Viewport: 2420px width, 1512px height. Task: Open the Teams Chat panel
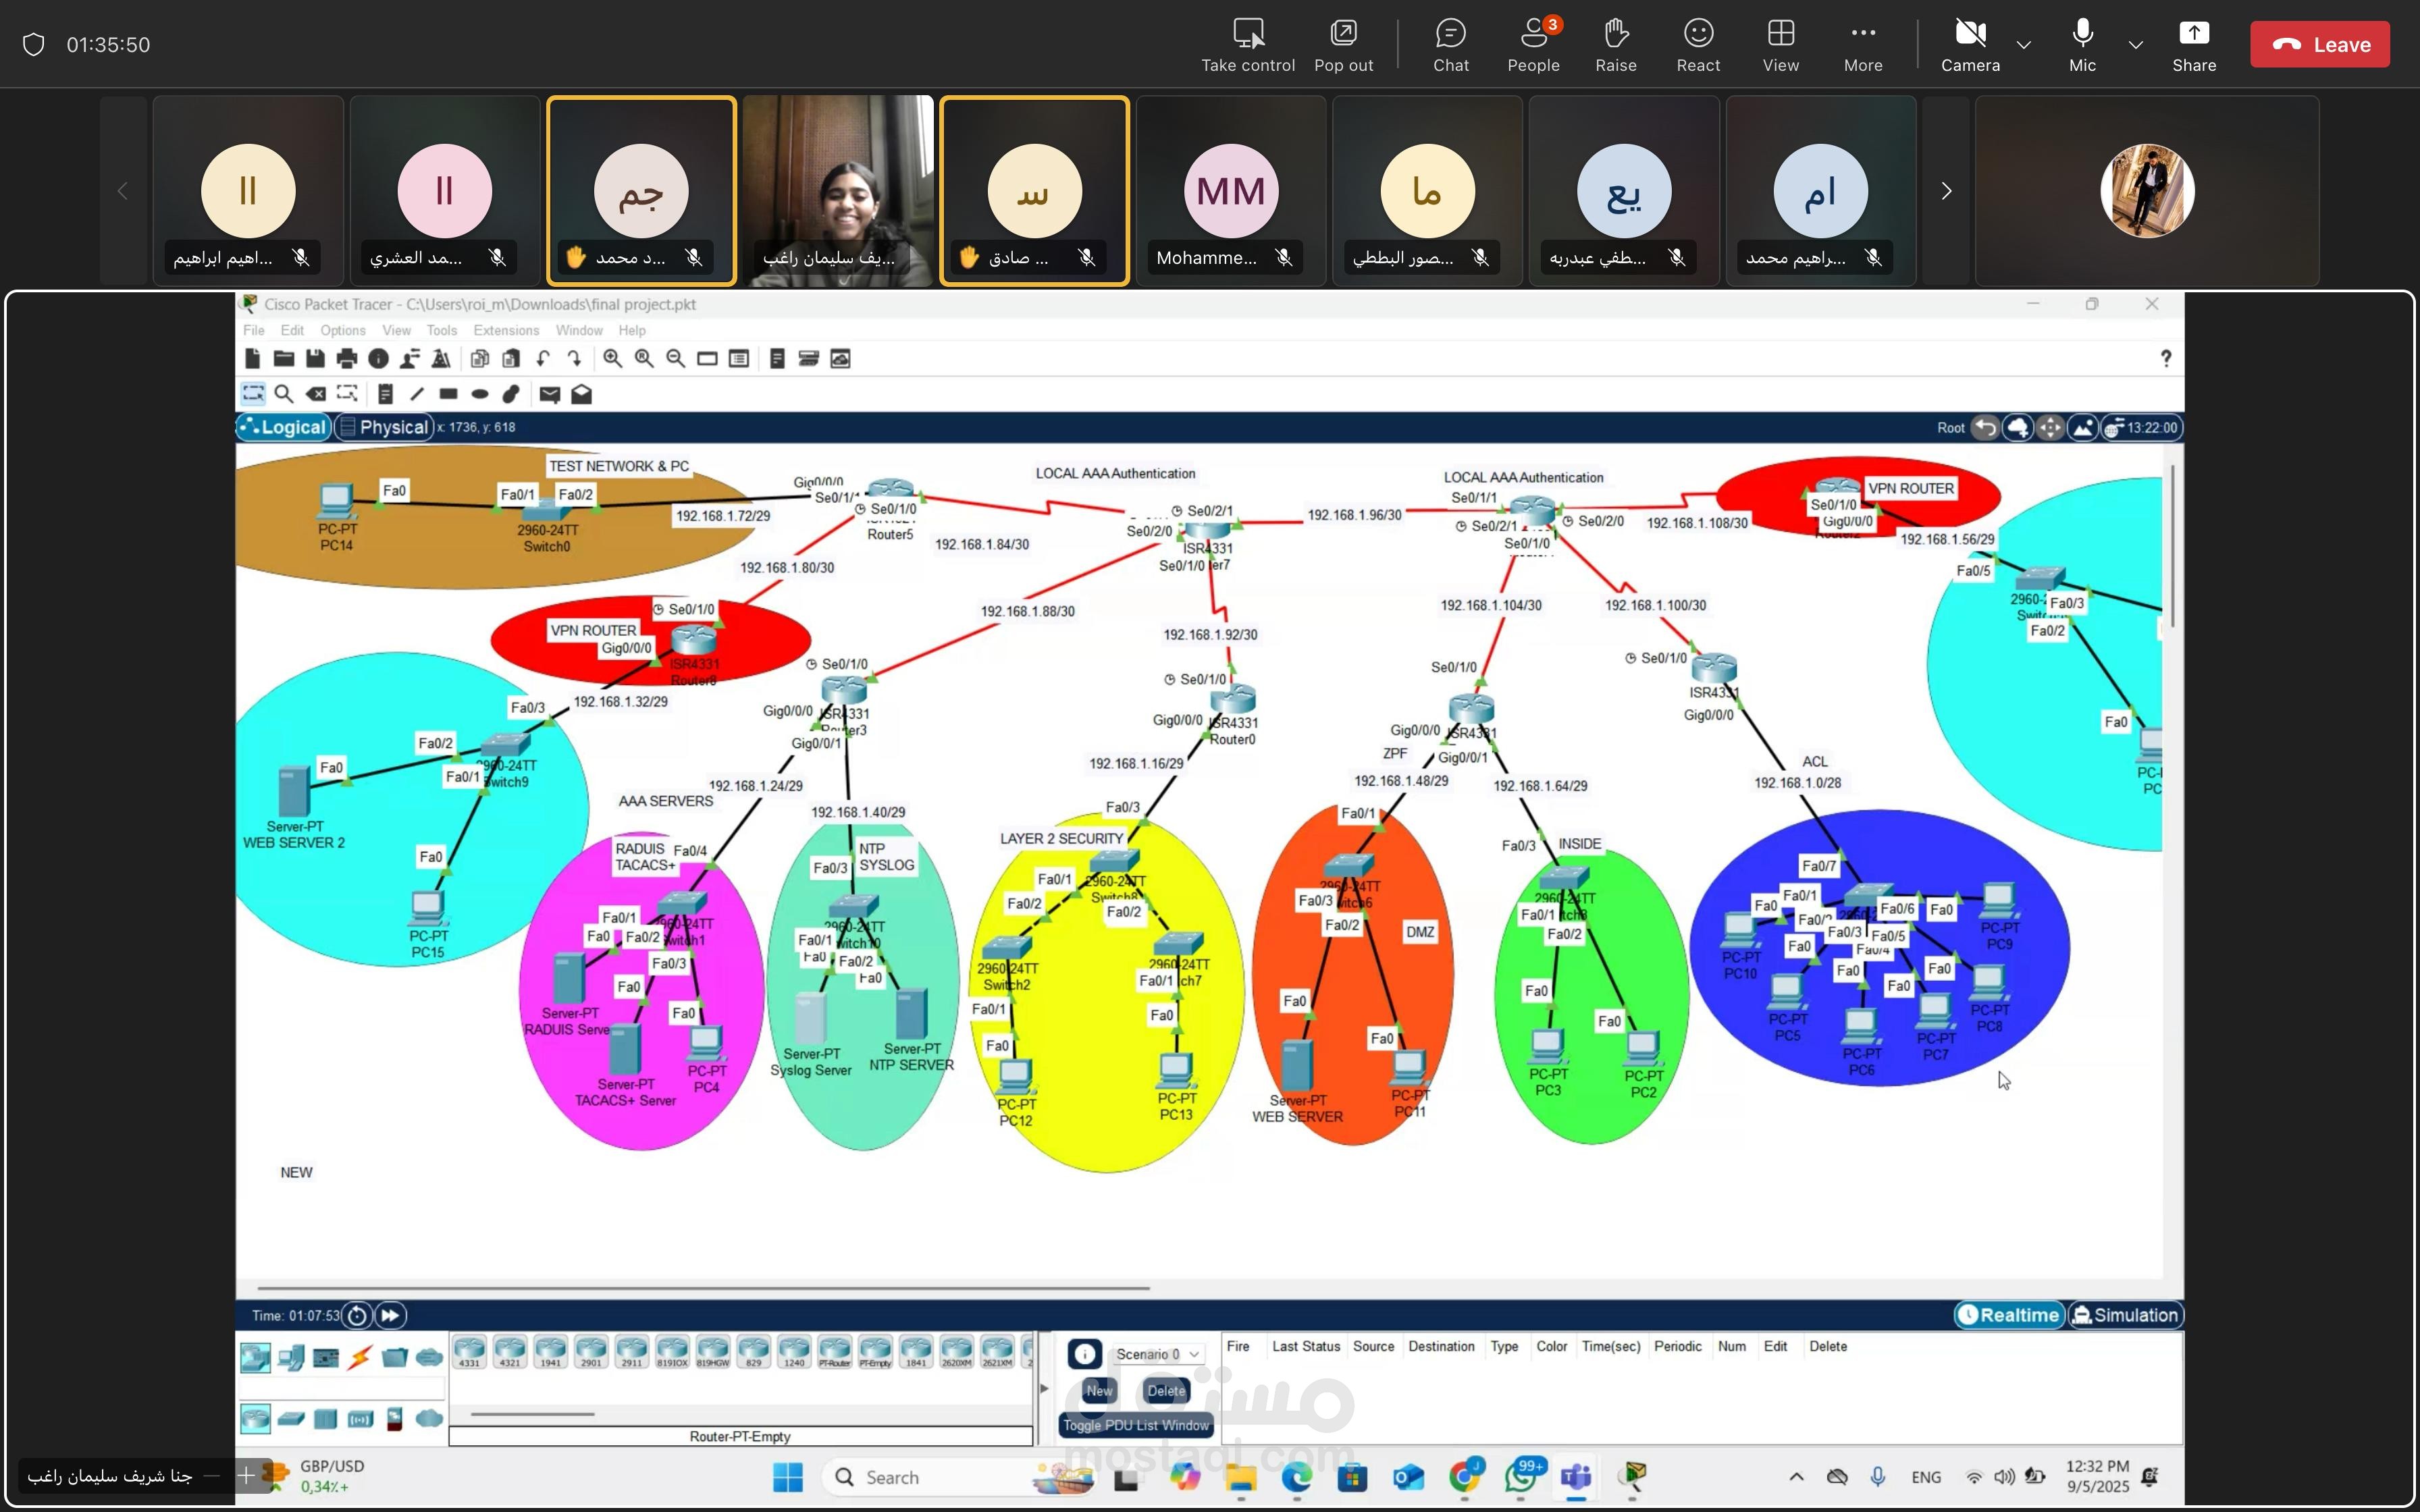pyautogui.click(x=1451, y=45)
